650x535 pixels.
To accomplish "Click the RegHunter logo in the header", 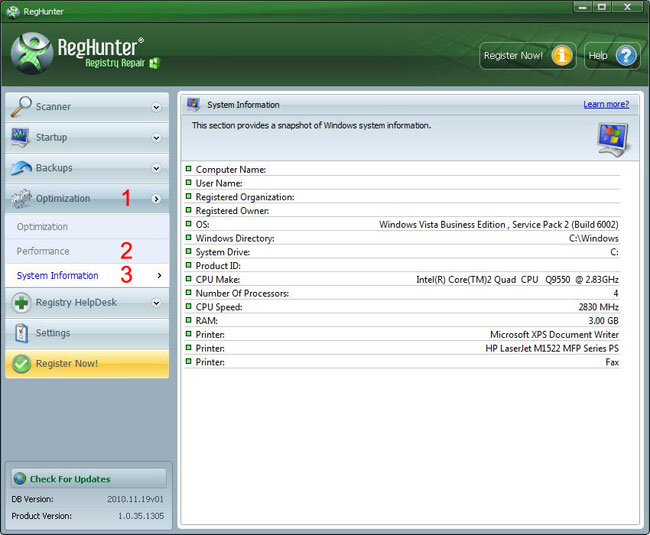I will pos(32,56).
